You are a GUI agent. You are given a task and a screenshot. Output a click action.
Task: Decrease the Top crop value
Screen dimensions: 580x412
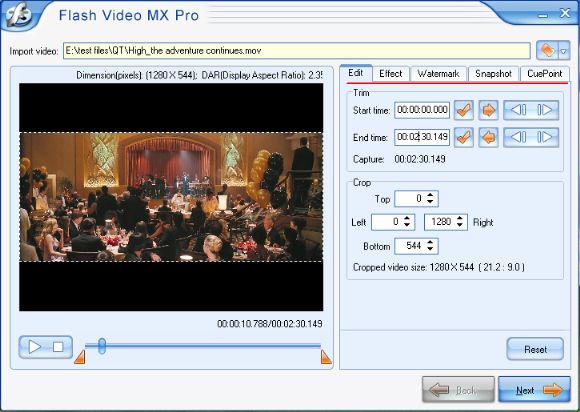pyautogui.click(x=430, y=202)
